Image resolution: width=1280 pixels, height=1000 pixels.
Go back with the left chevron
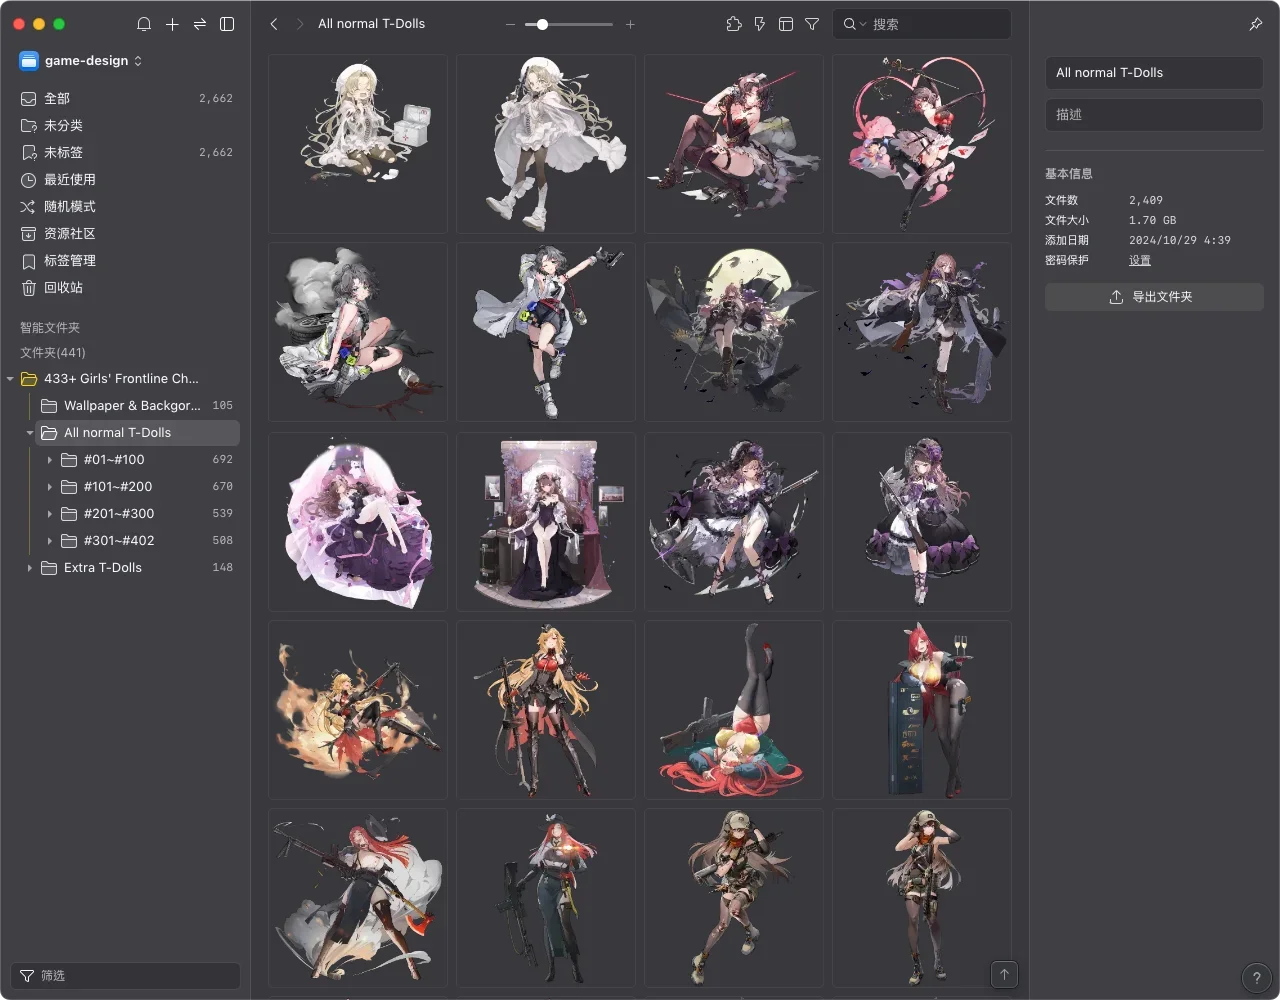click(274, 24)
